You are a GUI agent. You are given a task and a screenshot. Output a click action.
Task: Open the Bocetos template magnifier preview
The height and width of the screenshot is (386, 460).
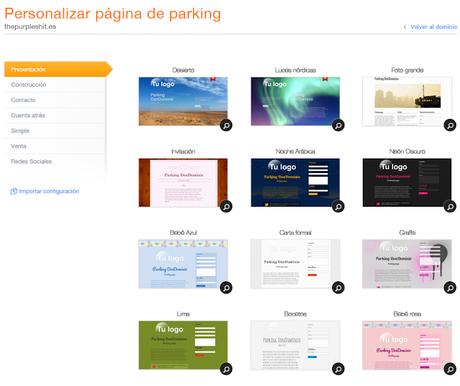pos(338,369)
